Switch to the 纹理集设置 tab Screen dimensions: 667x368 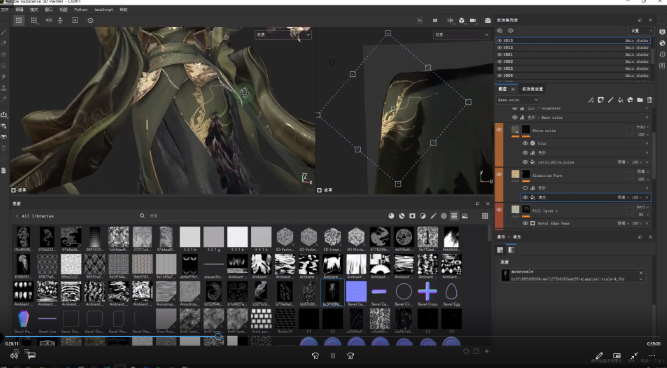coord(532,89)
